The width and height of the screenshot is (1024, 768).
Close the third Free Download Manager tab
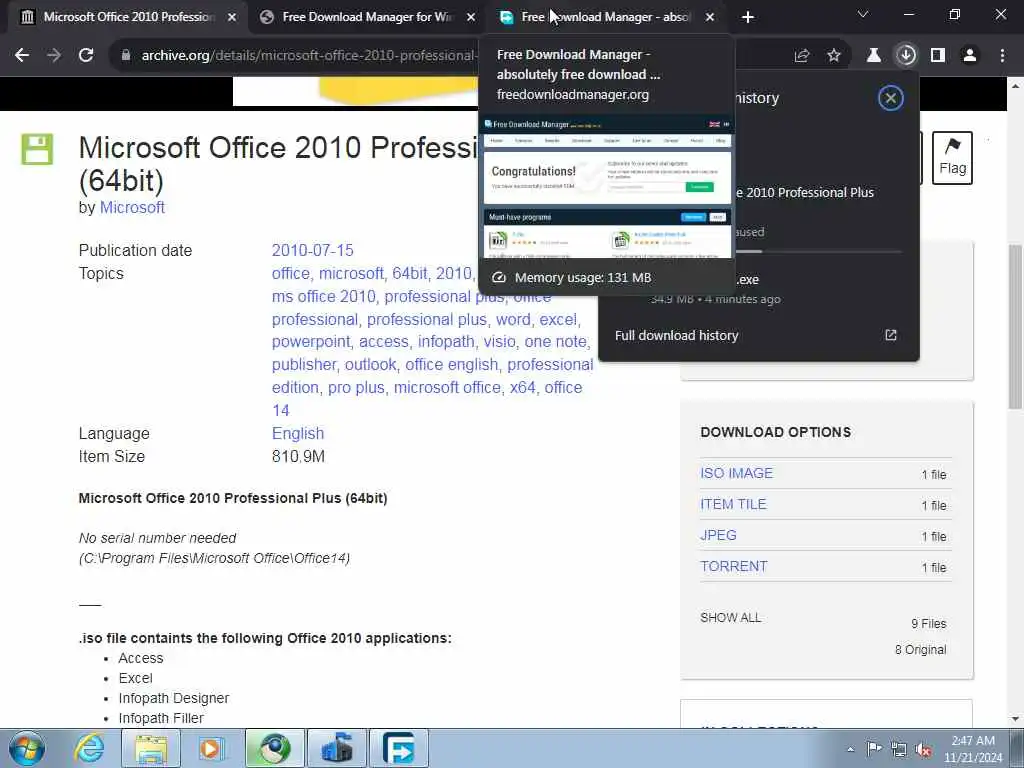pos(710,18)
